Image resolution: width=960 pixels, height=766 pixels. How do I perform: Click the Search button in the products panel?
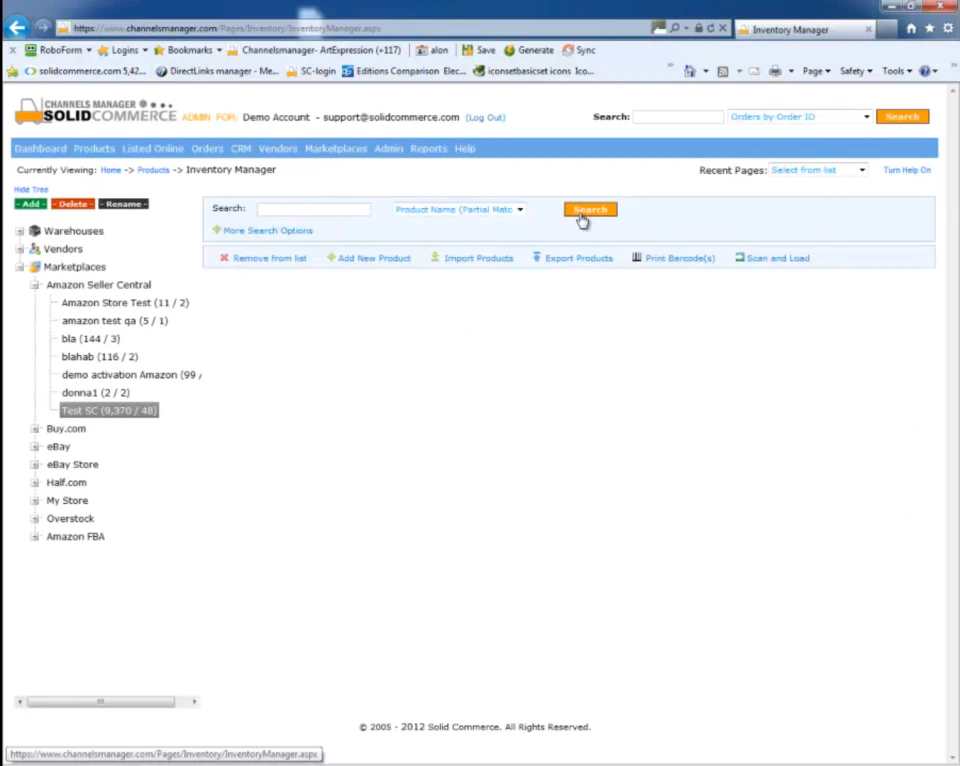coord(590,209)
